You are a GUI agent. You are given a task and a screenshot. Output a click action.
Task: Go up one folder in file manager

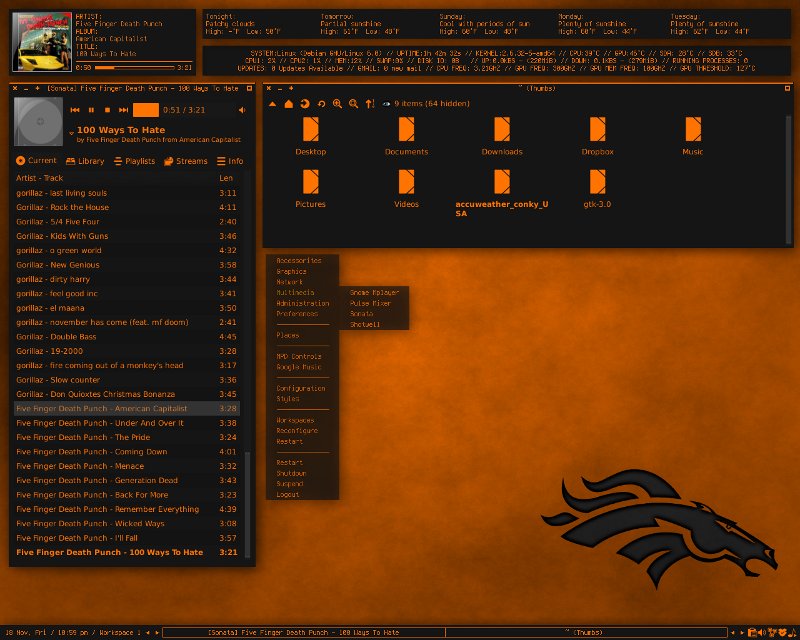[x=272, y=104]
